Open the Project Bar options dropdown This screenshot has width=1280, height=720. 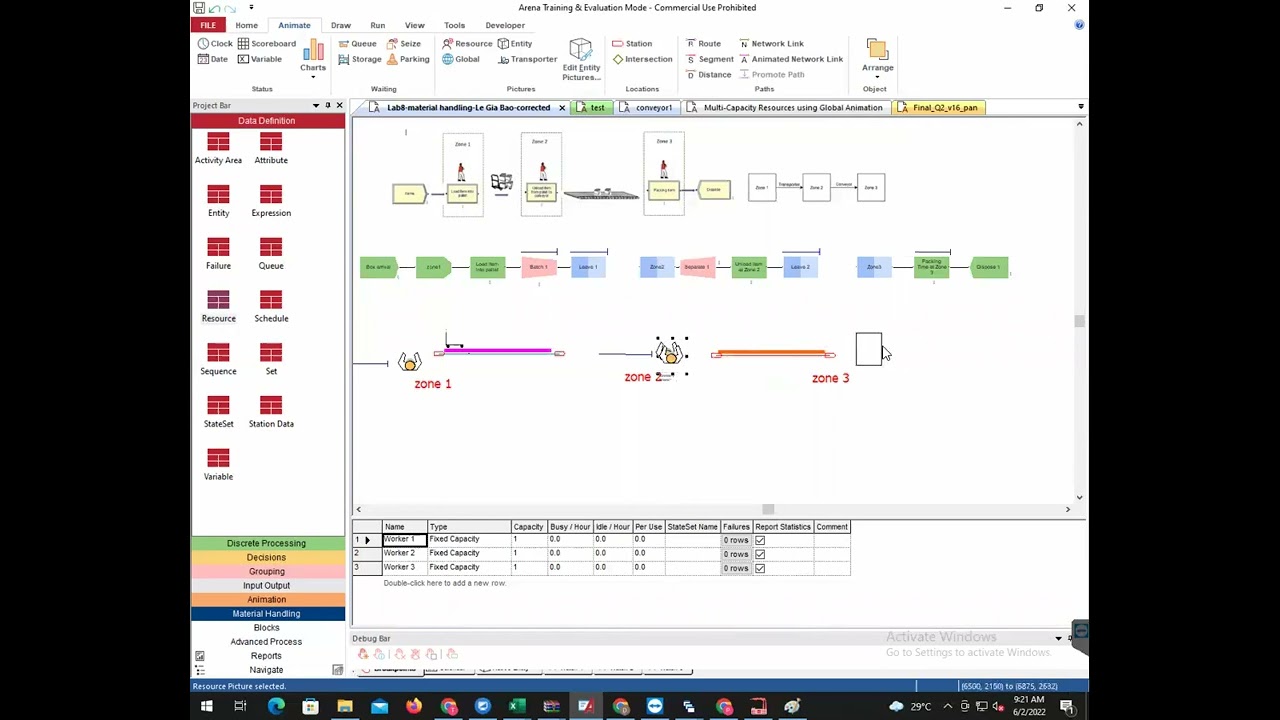coord(316,105)
